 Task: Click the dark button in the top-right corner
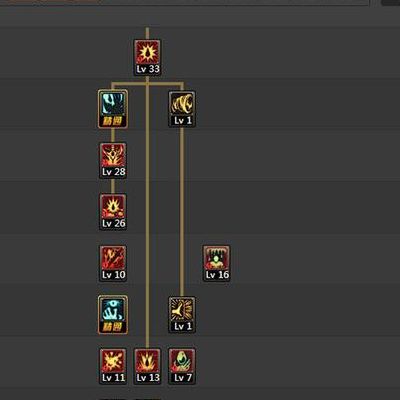391,2
